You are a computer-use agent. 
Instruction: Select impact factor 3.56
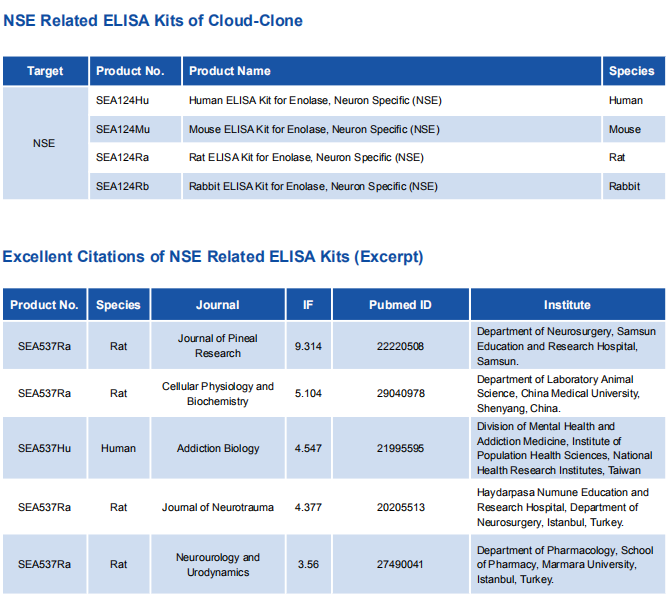[x=308, y=564]
